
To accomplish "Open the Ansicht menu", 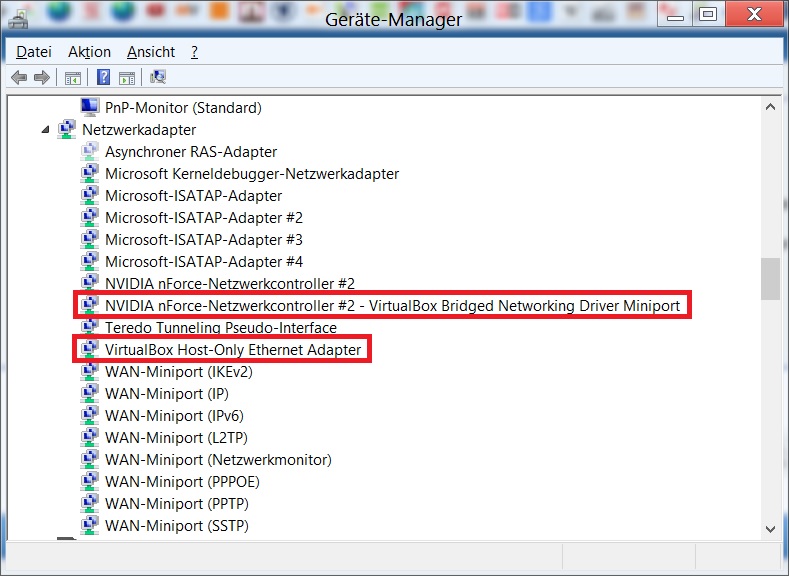I will click(151, 52).
